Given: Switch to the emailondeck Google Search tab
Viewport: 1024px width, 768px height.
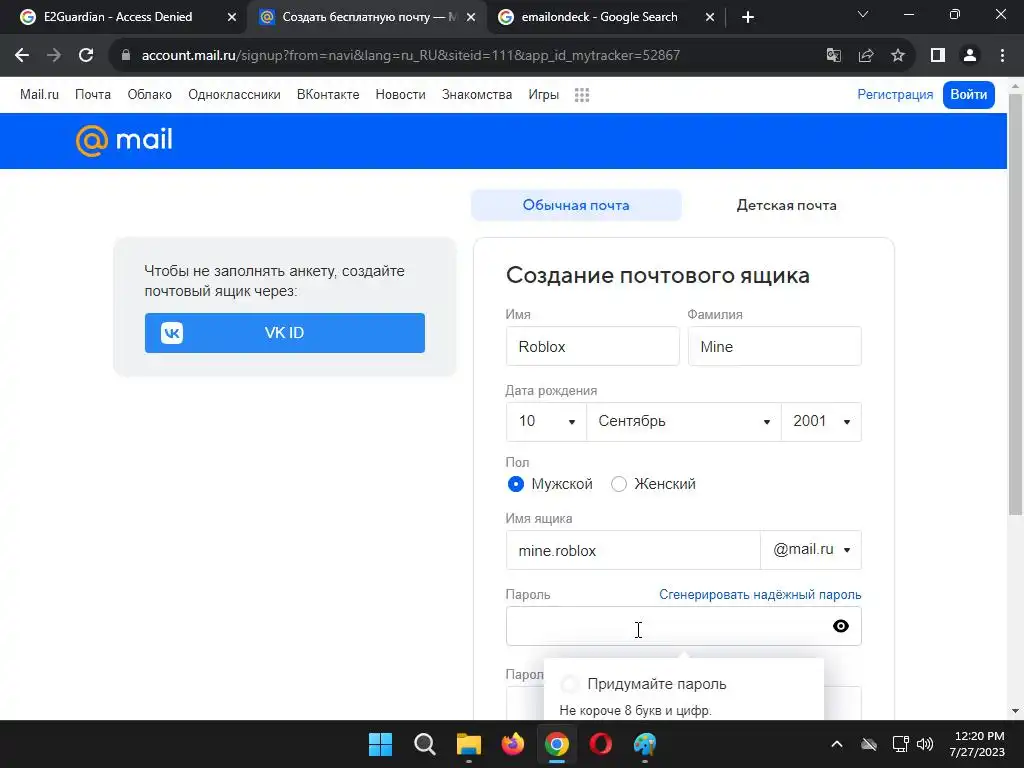Looking at the screenshot, I should coord(599,17).
